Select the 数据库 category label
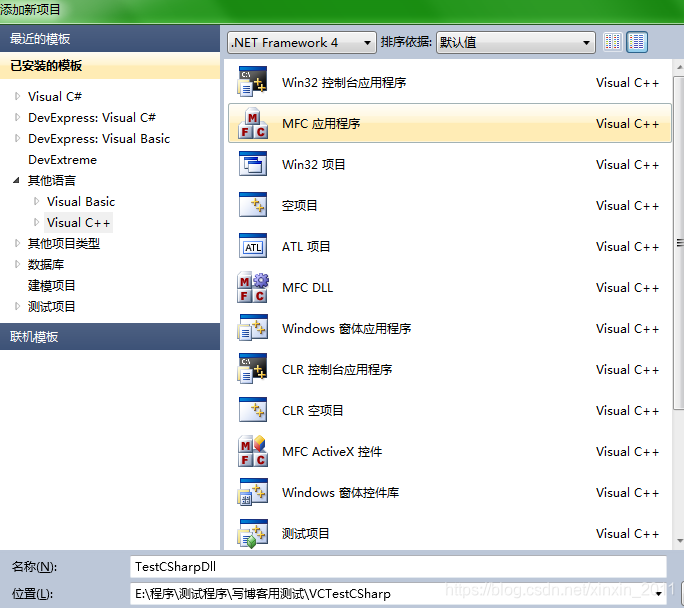 [x=46, y=264]
